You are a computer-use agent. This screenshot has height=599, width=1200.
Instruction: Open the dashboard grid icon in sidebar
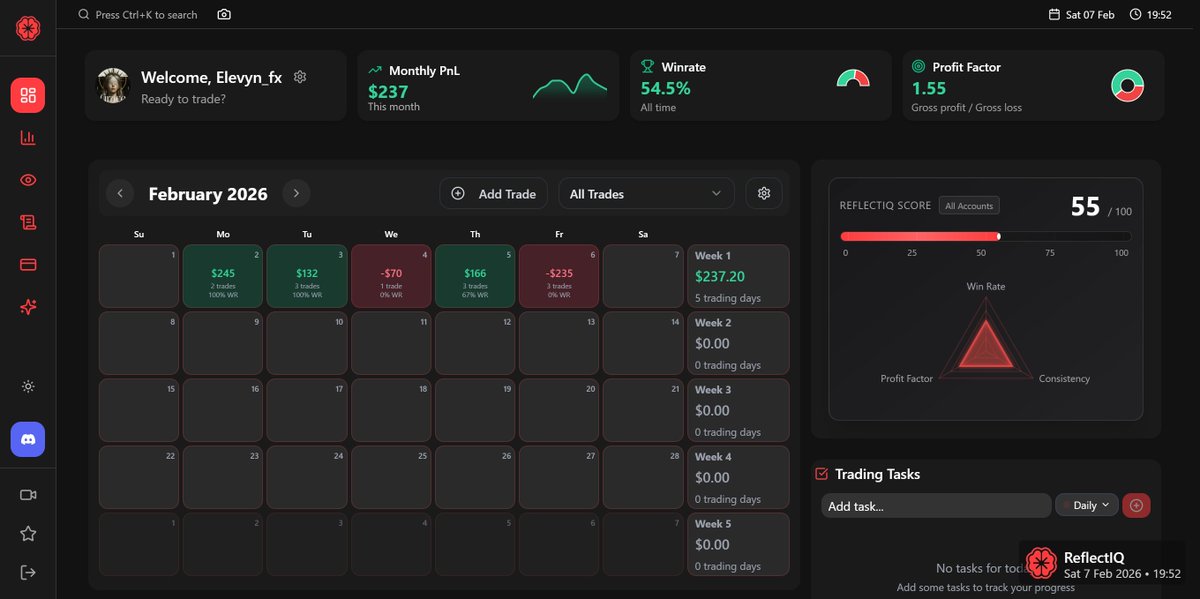click(x=28, y=95)
